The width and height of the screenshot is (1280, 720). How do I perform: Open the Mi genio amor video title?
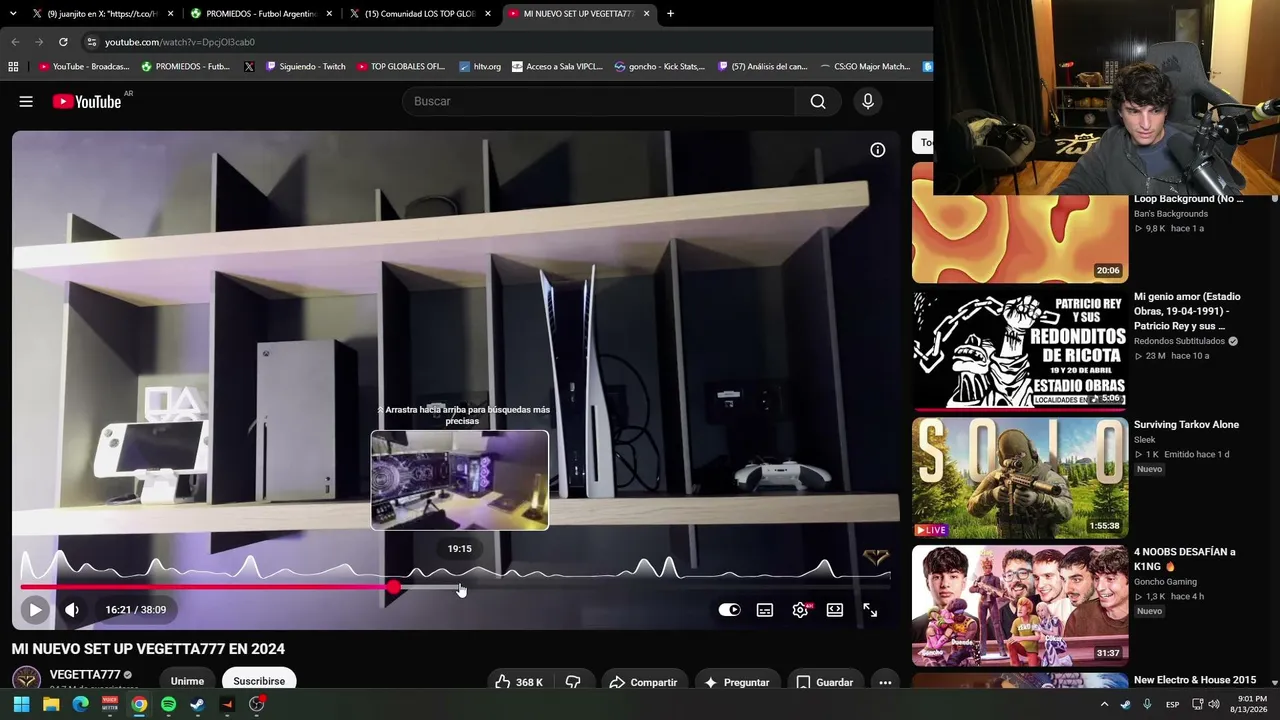1187,311
